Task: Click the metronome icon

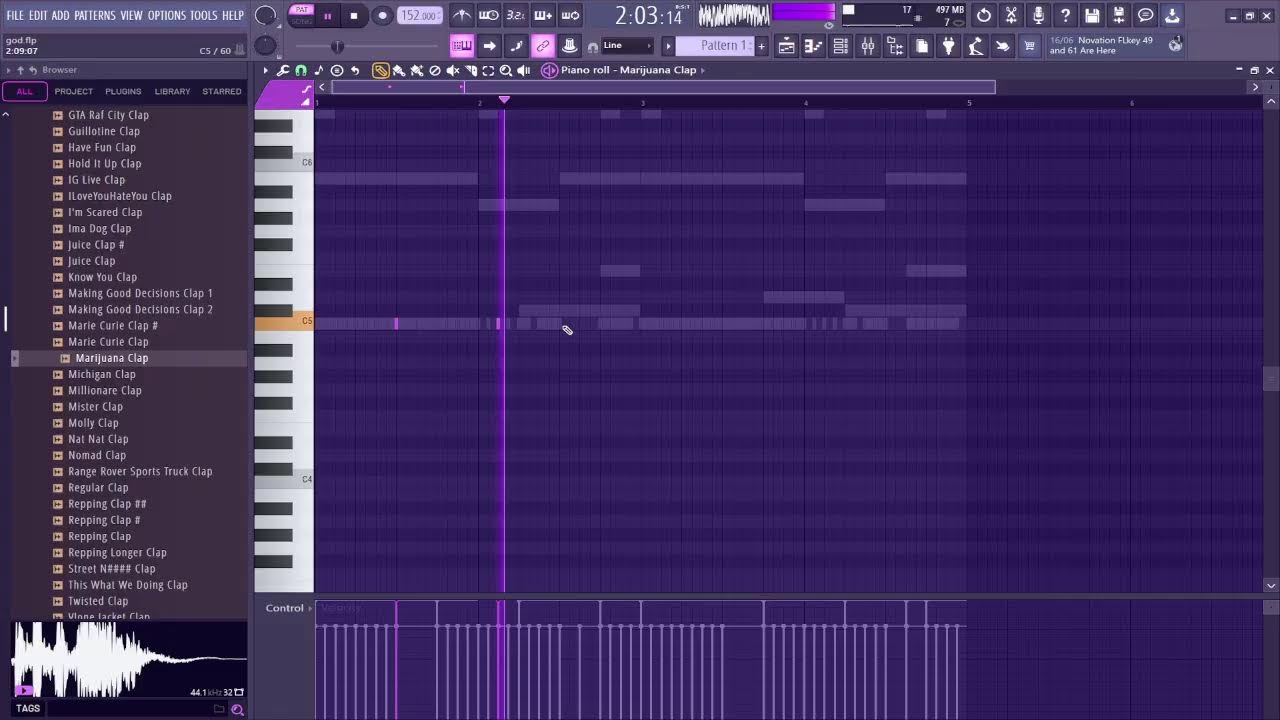Action: [461, 15]
